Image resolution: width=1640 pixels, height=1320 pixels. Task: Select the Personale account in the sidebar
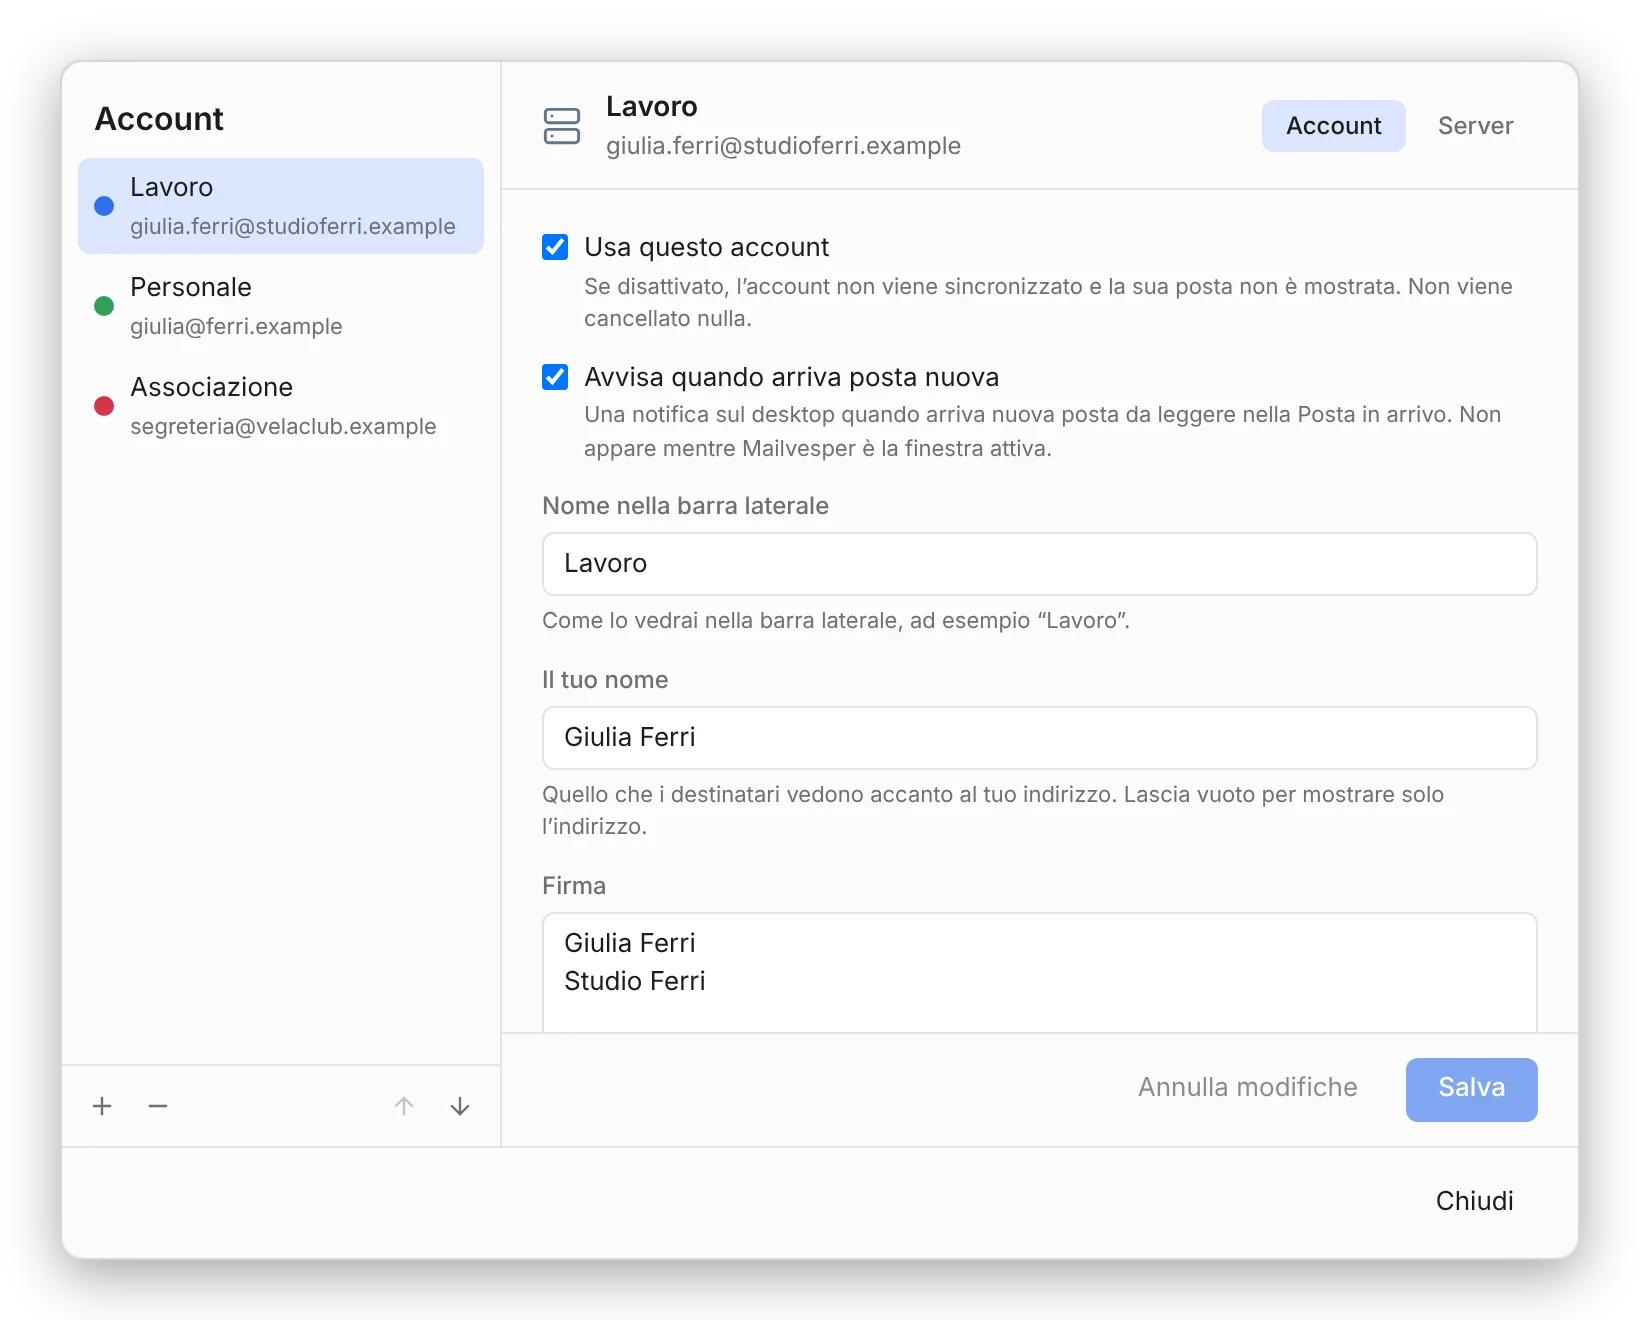(x=281, y=306)
